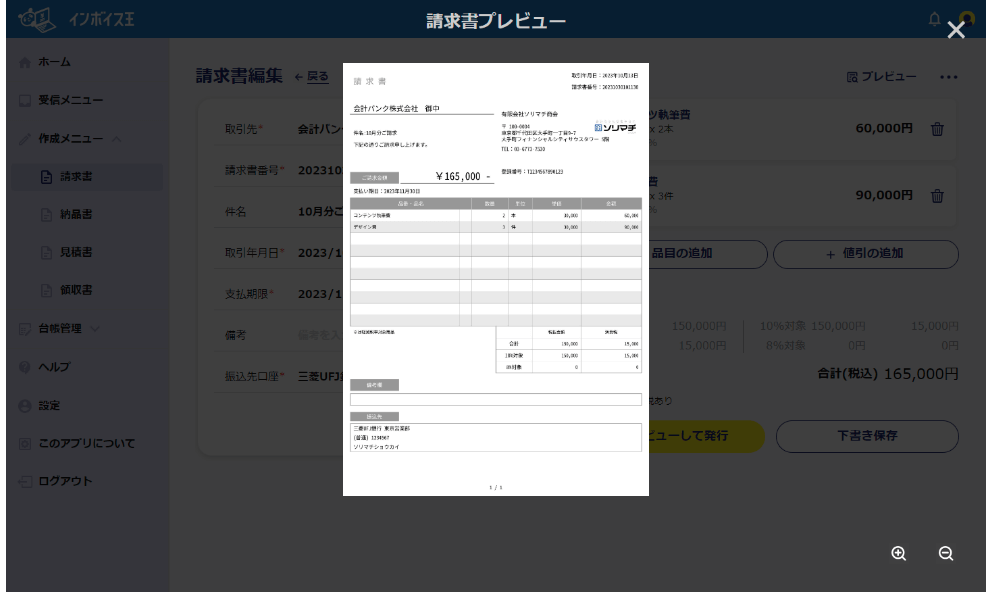Click the 品目の追加 button

coord(708,254)
